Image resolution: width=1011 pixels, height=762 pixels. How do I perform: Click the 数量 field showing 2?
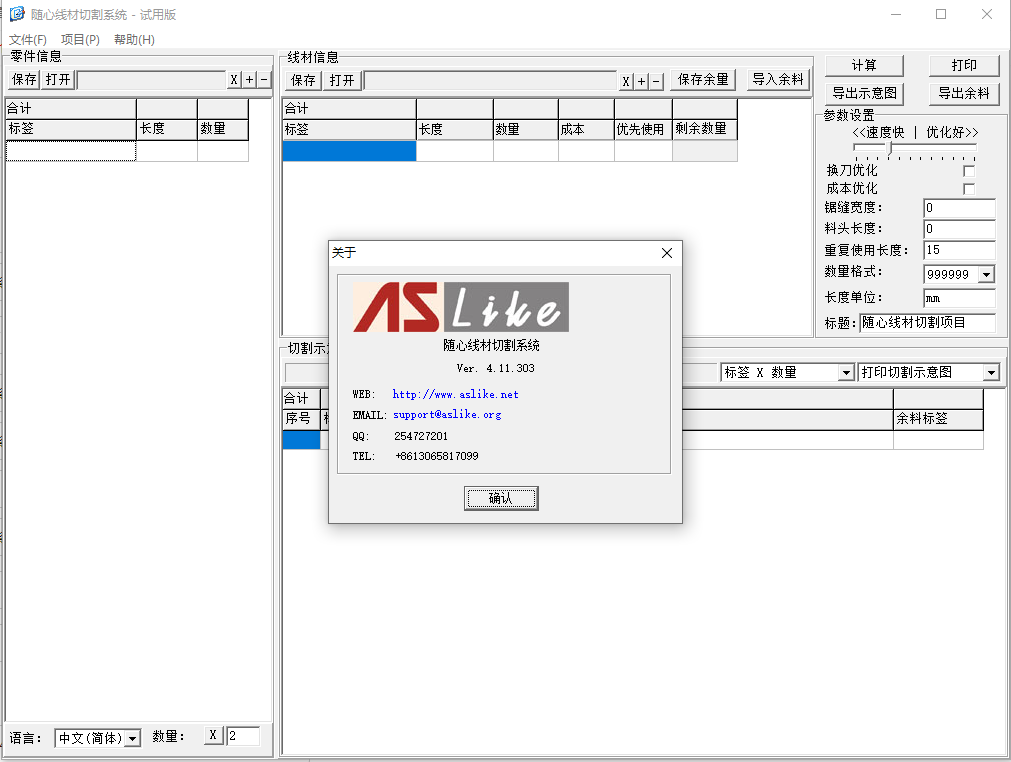tap(243, 736)
